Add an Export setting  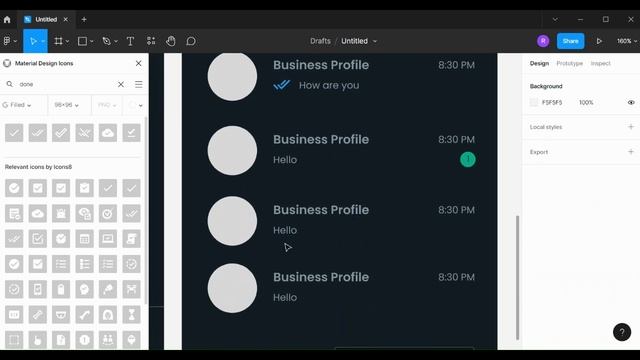tap(631, 152)
